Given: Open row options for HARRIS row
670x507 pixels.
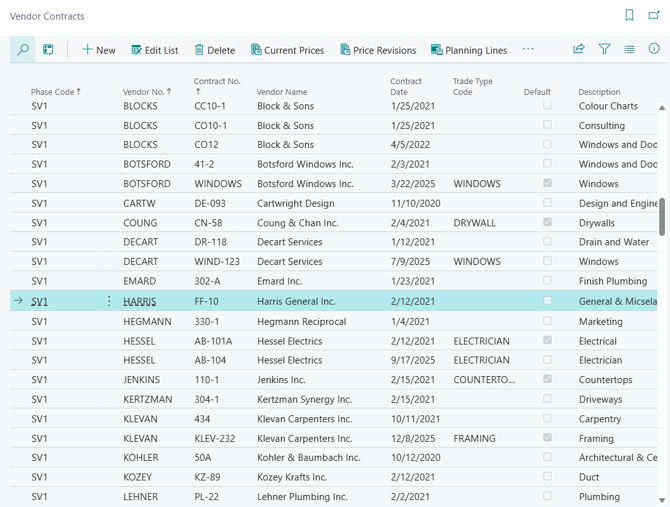Looking at the screenshot, I should coord(109,301).
